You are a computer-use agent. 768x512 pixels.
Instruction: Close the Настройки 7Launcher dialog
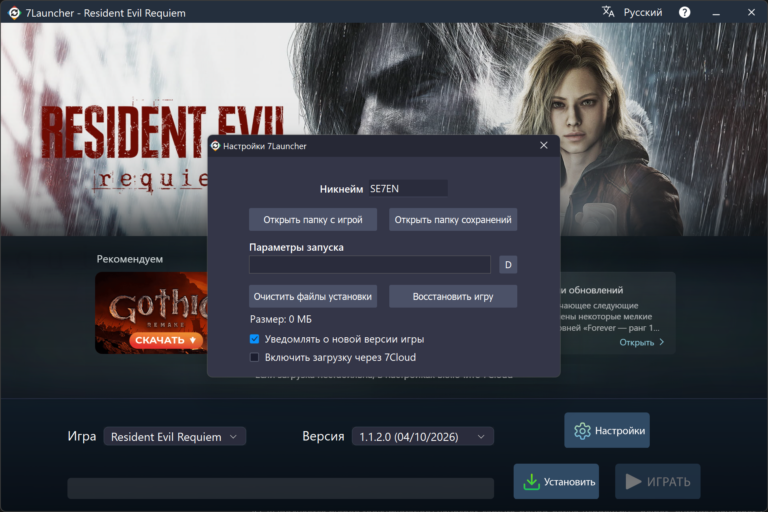coord(544,146)
